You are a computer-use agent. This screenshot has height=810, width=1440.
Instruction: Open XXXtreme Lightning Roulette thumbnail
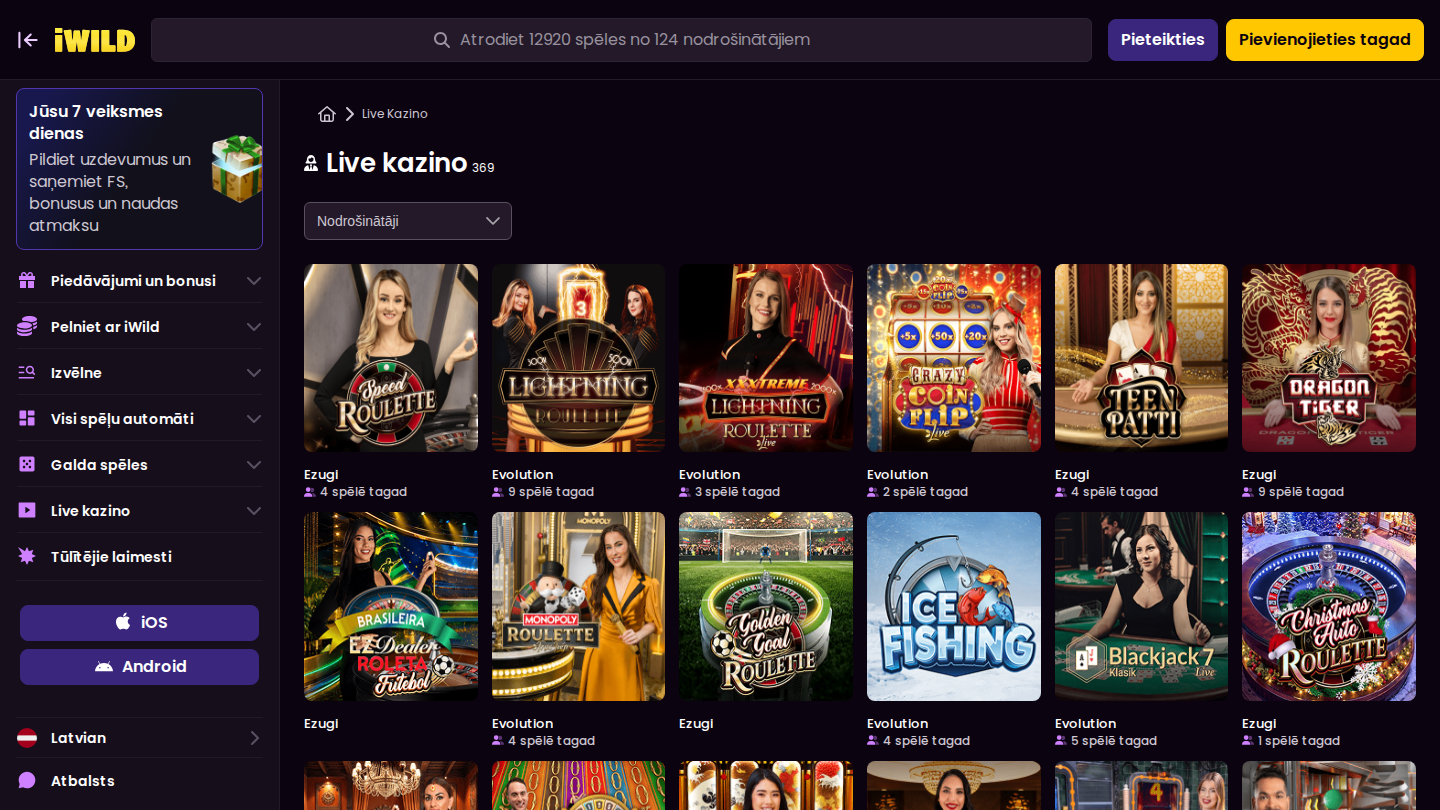coord(766,358)
